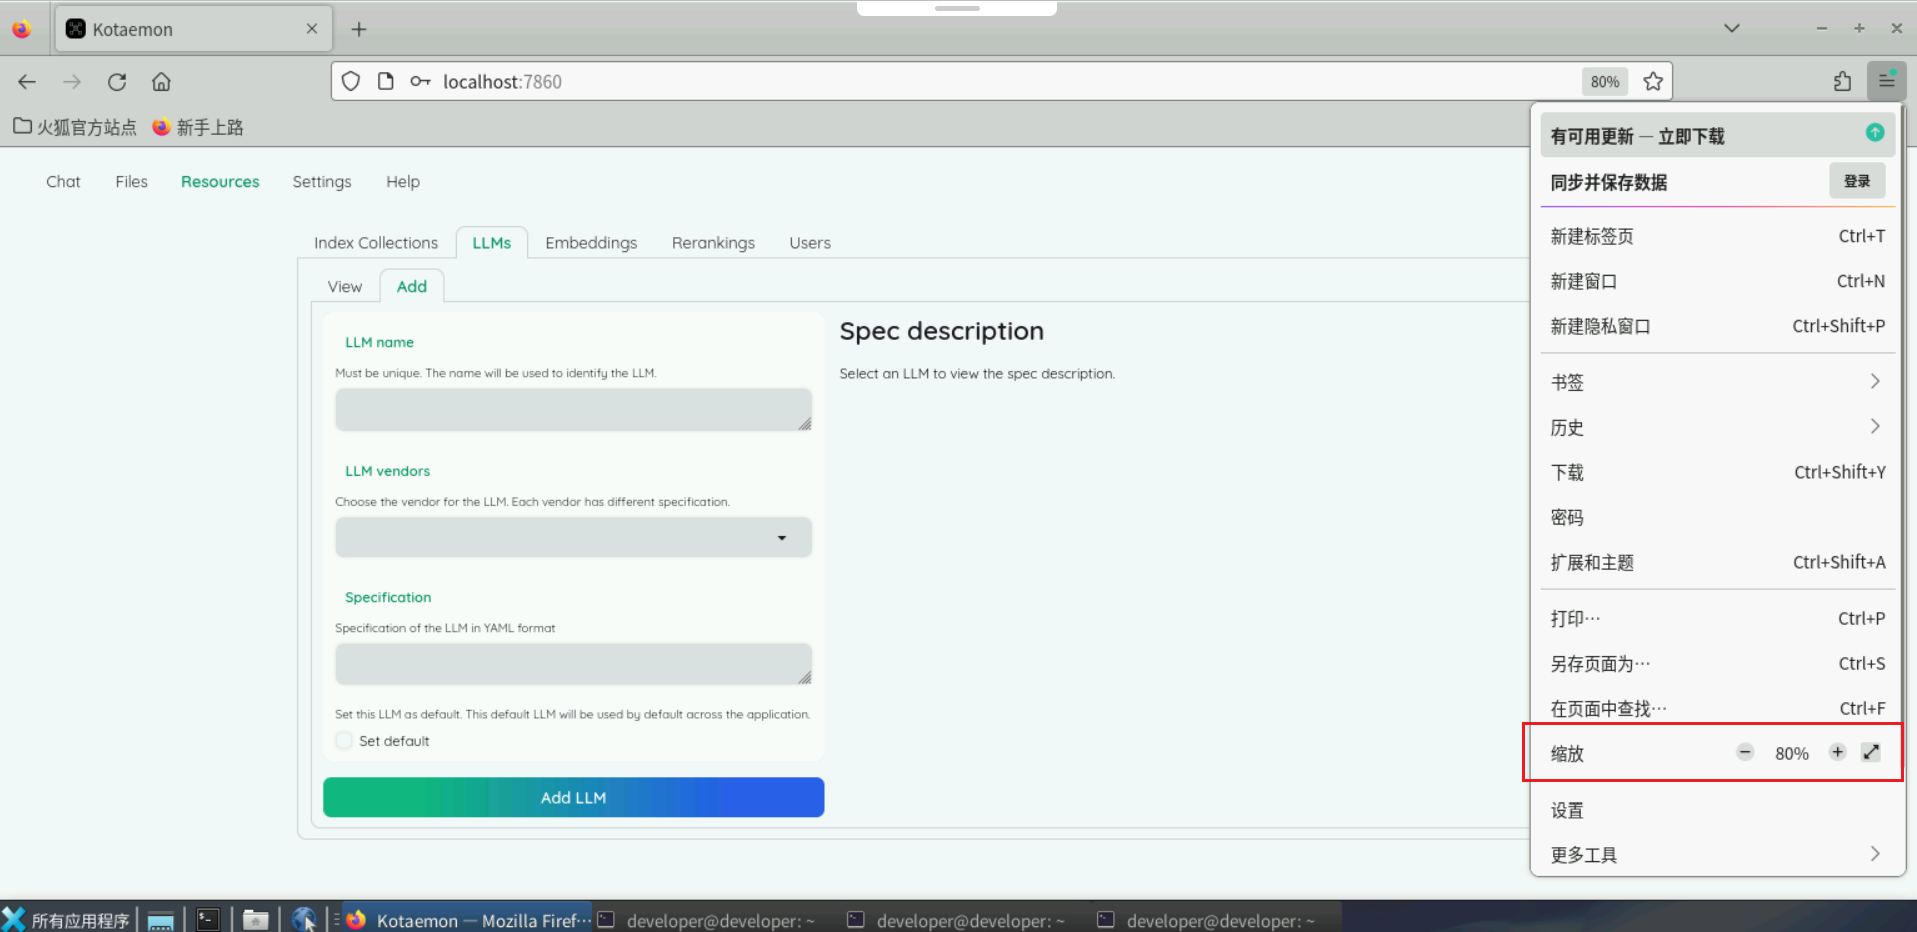Click into the LLM name text field

(x=574, y=410)
